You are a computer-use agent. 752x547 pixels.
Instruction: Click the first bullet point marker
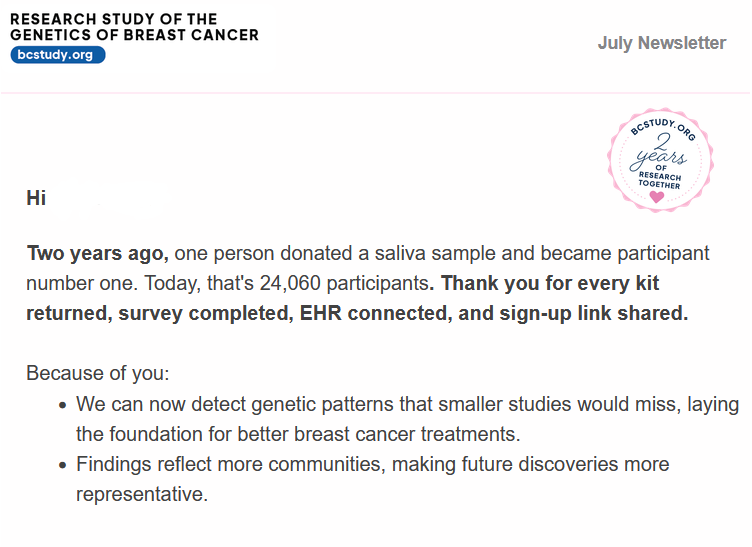(62, 406)
